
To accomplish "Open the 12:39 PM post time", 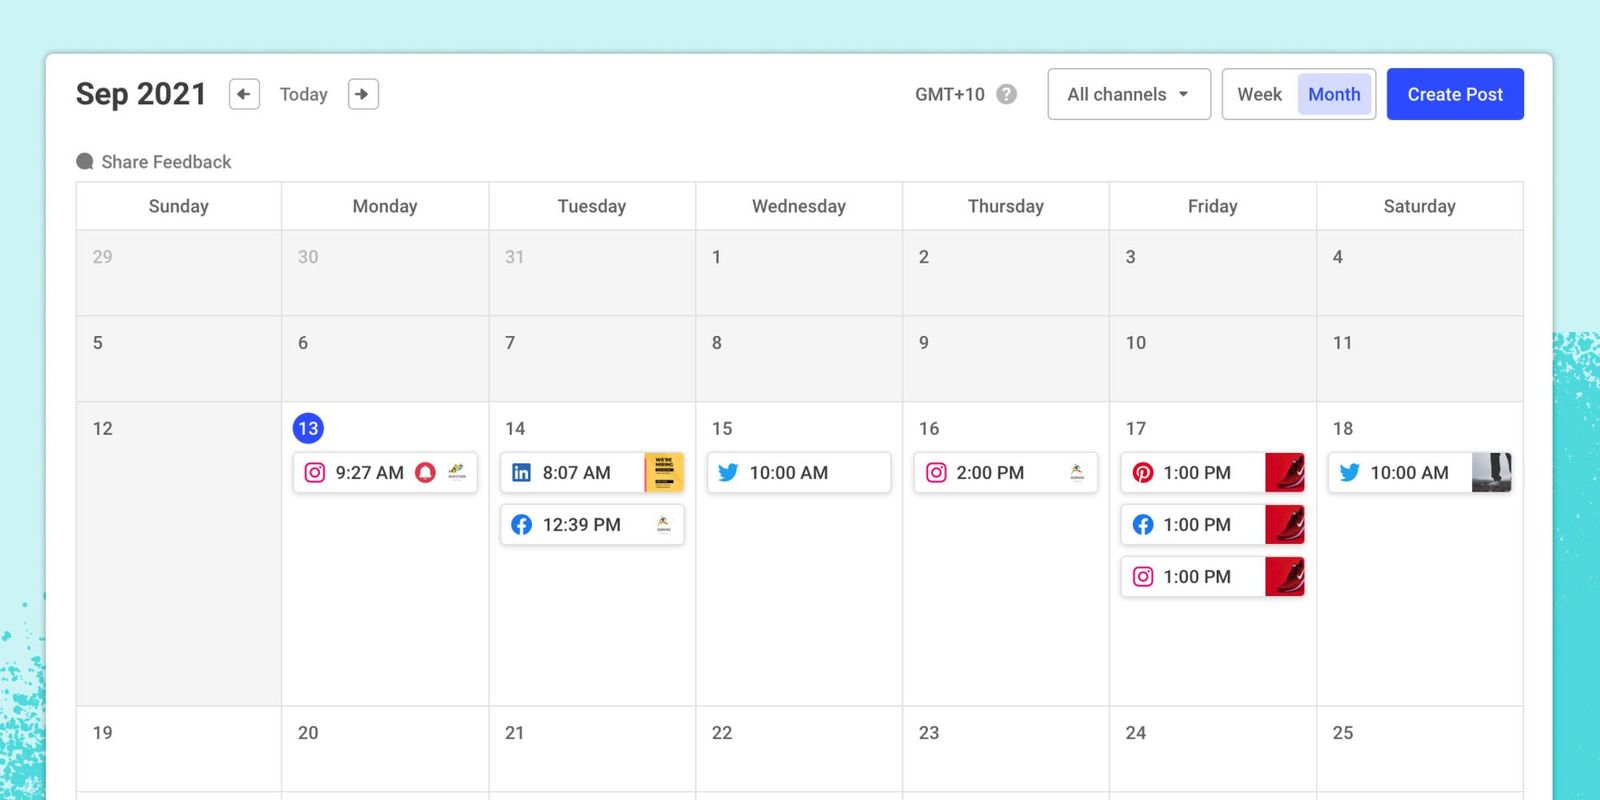I will 581,524.
